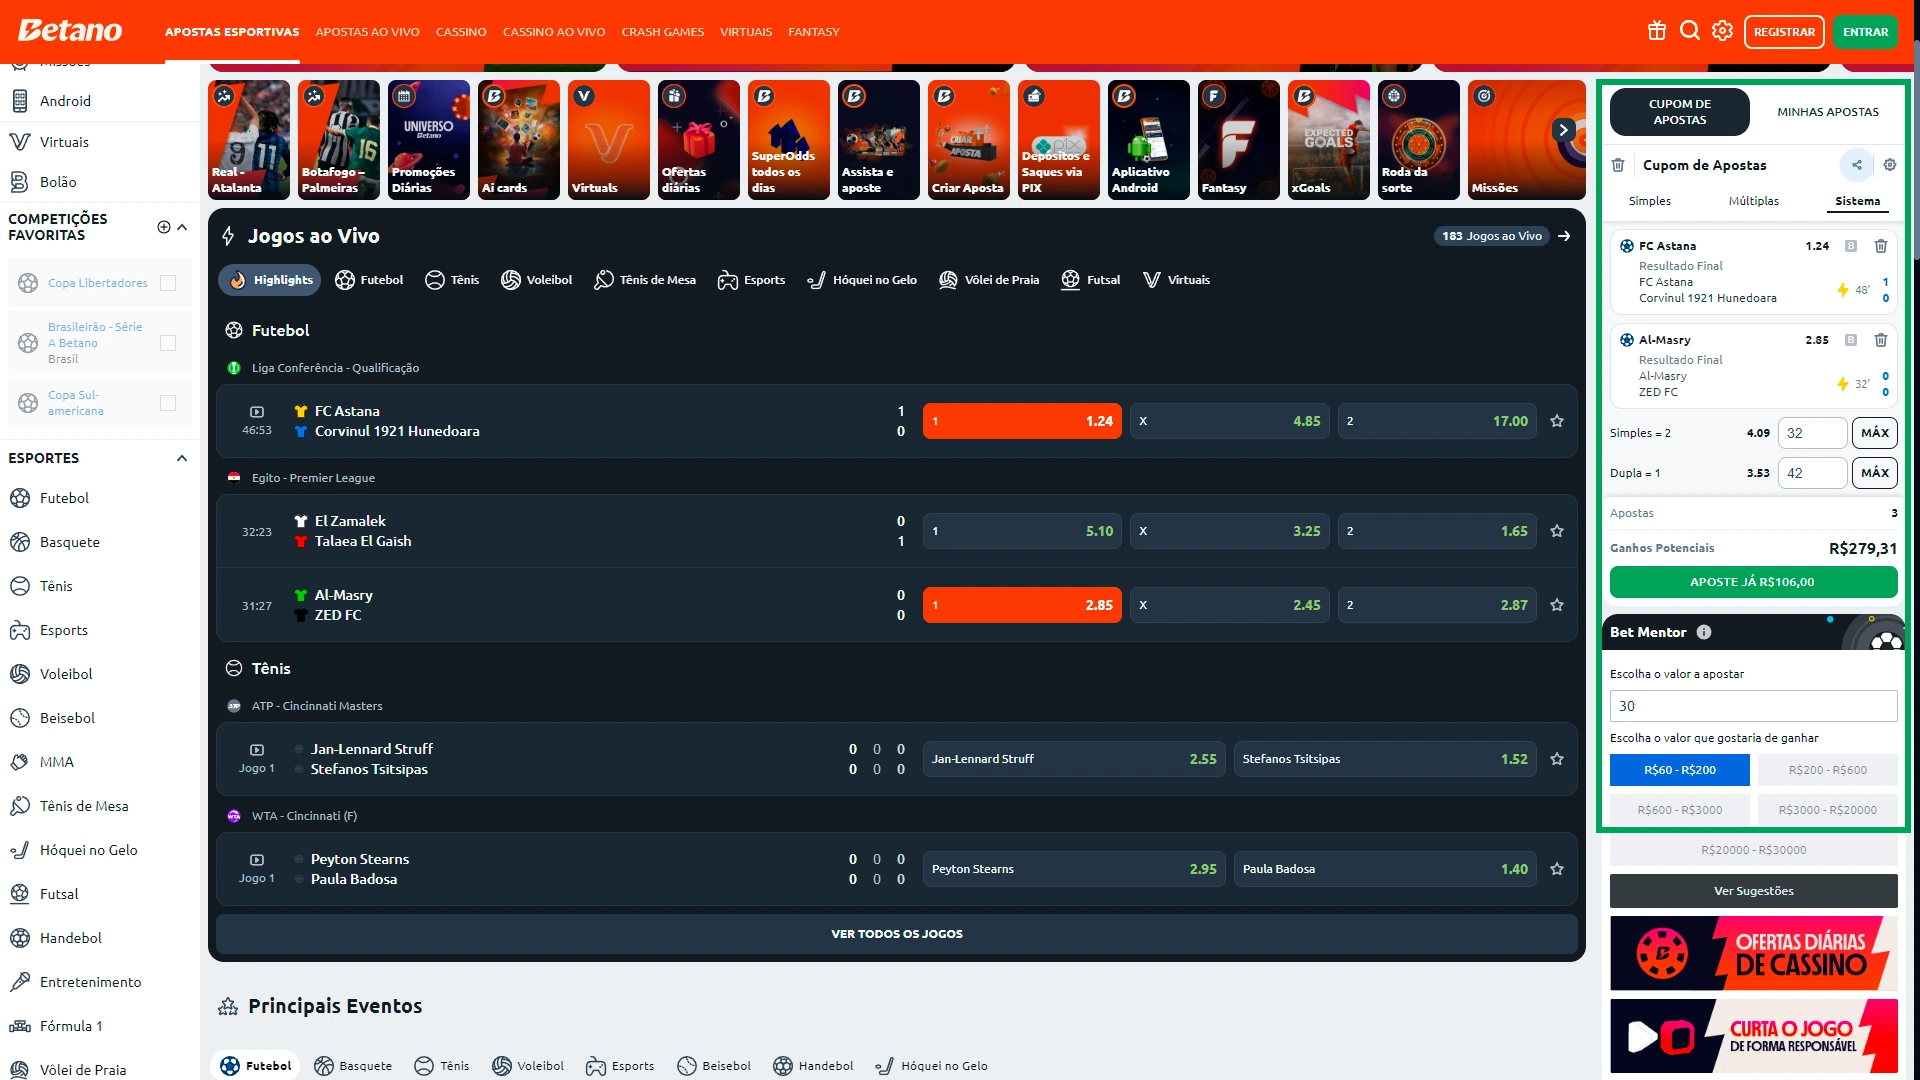This screenshot has width=1920, height=1080.
Task: Open the Real - Atalanta promo card
Action: [249, 140]
